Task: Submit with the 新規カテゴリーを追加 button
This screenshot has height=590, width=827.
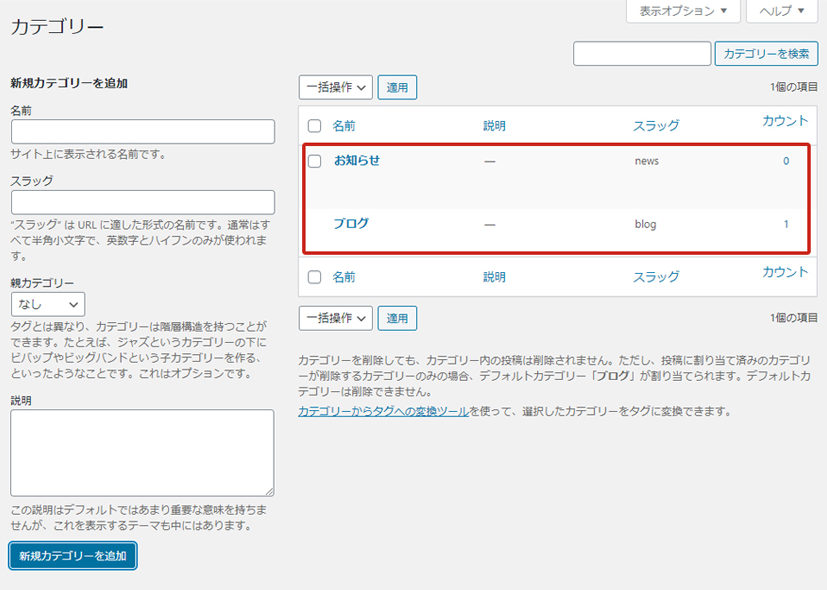Action: click(x=73, y=556)
